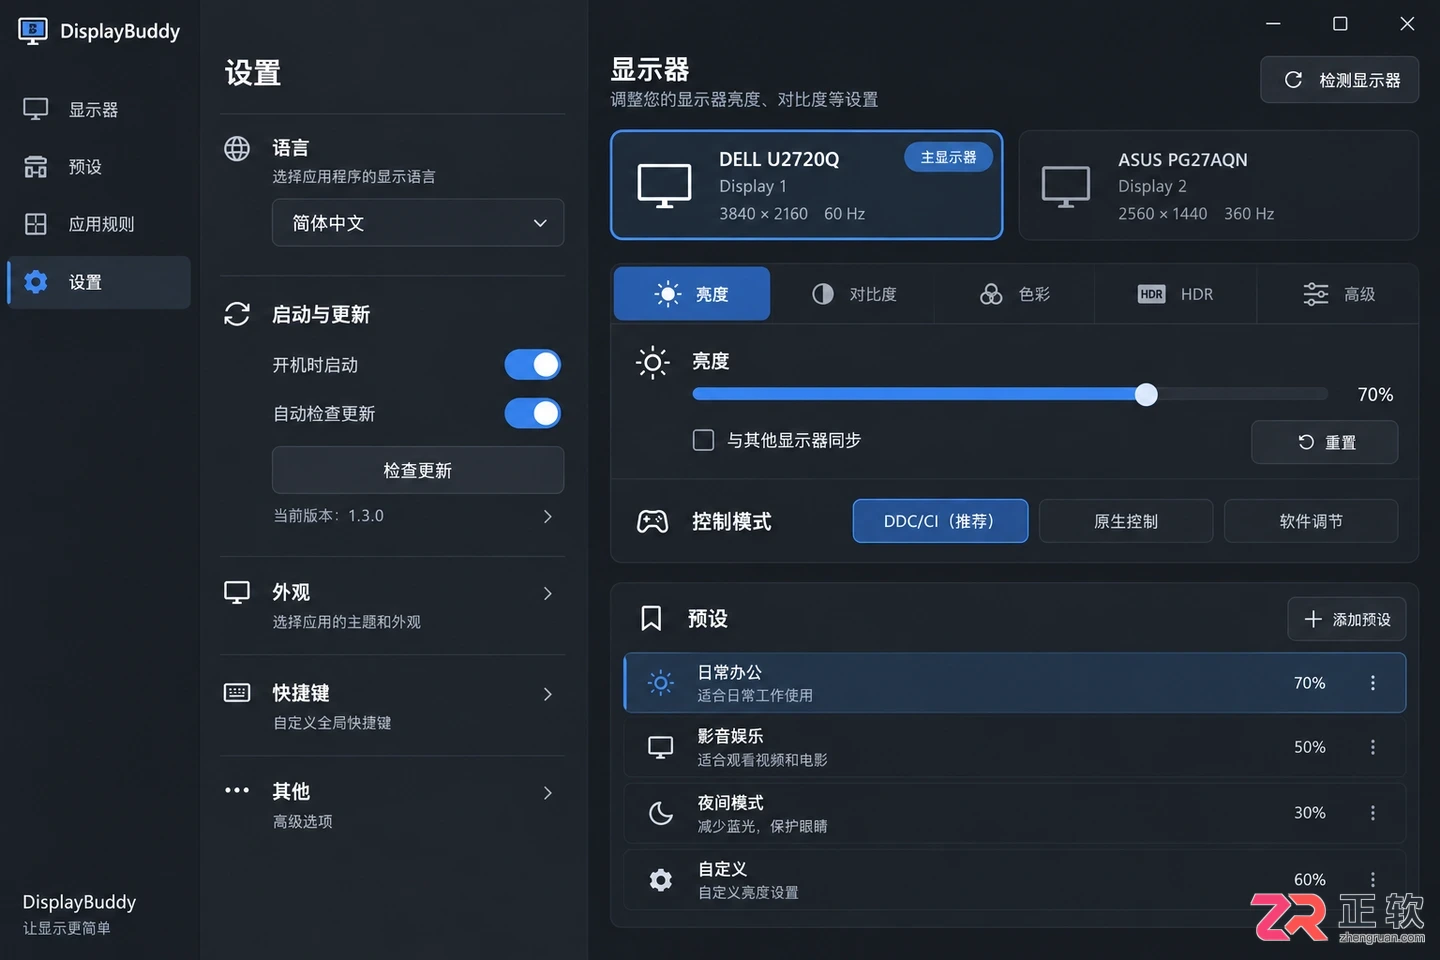Select 设置 in the sidebar

click(x=98, y=282)
